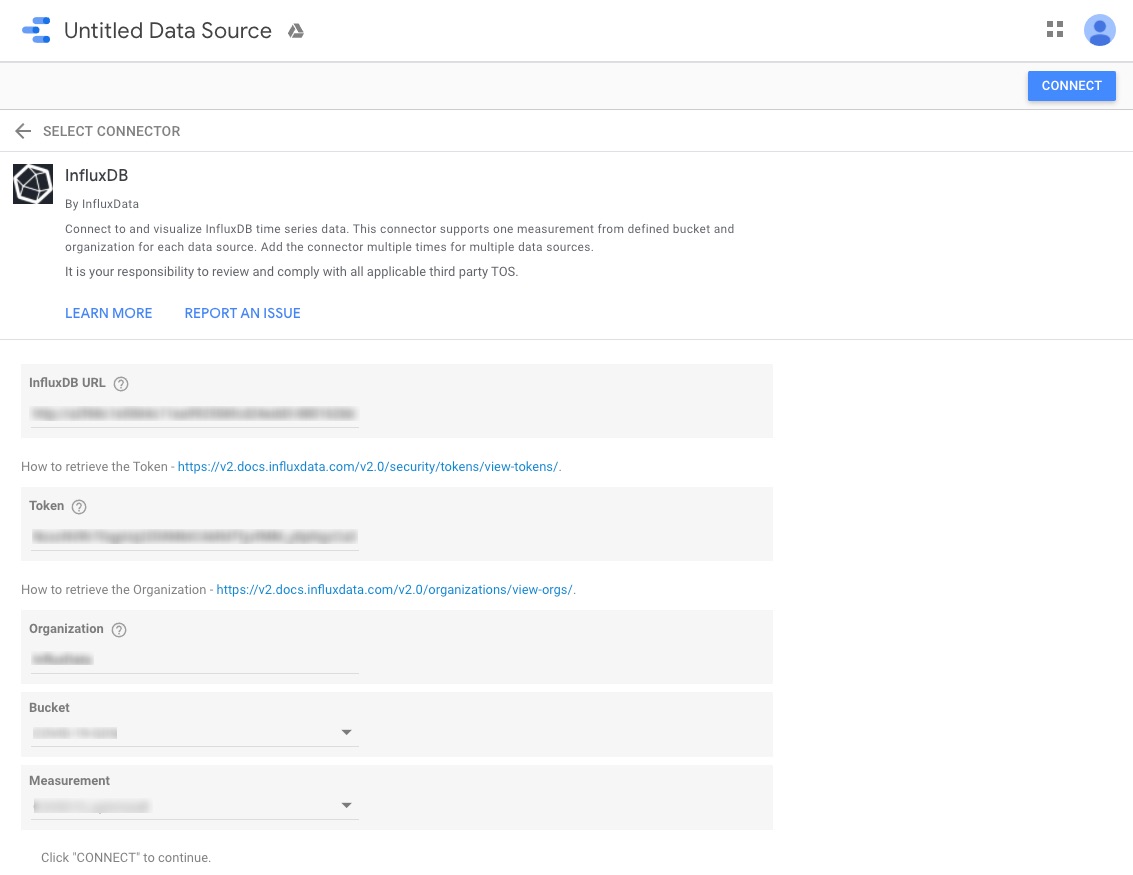Focus the InfluxDB URL input field
The image size is (1133, 875).
[x=194, y=414]
